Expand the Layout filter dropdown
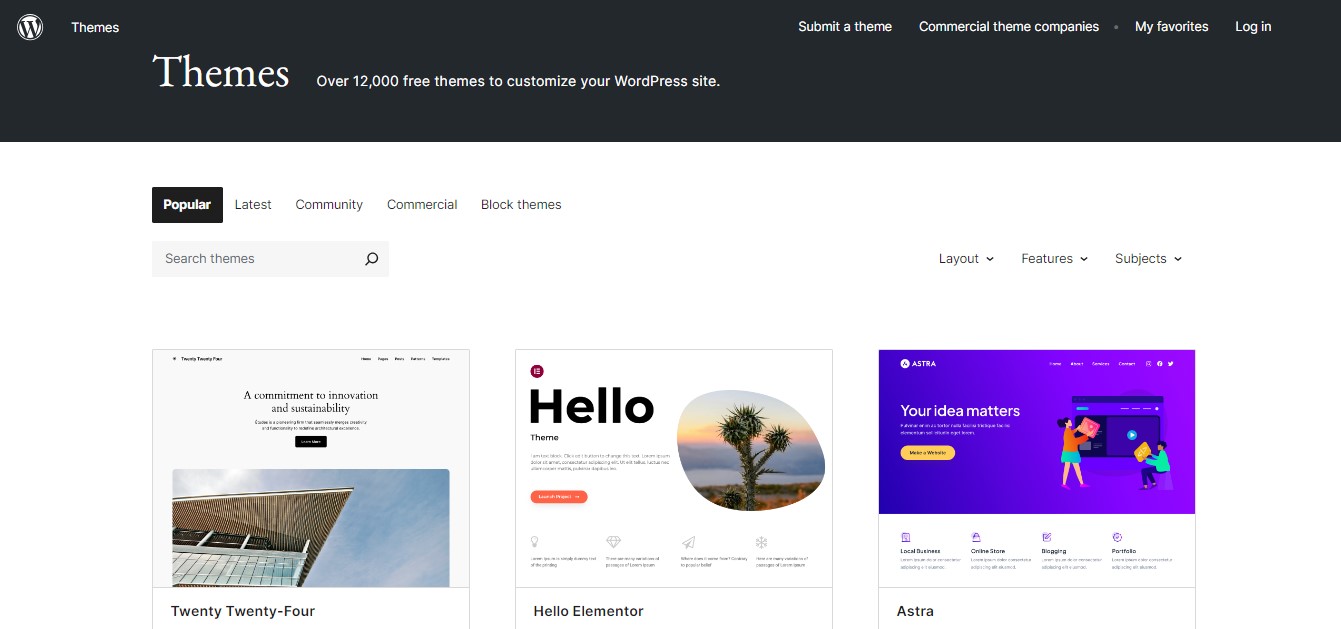The height and width of the screenshot is (629, 1341). tap(966, 259)
